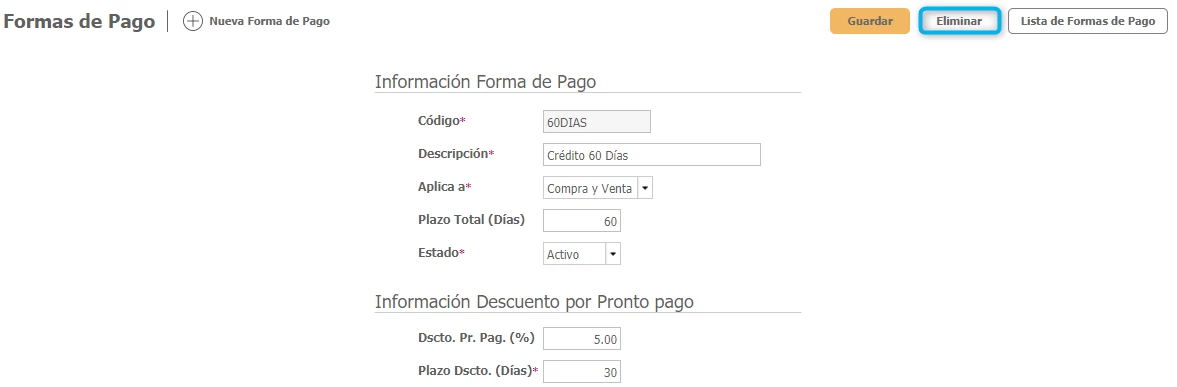
Task: Select the Compra y Venta combo box value
Action: pyautogui.click(x=590, y=188)
